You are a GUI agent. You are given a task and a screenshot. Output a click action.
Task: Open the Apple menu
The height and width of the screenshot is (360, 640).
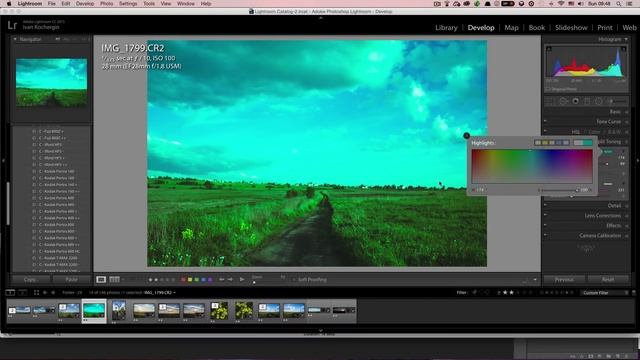click(9, 4)
